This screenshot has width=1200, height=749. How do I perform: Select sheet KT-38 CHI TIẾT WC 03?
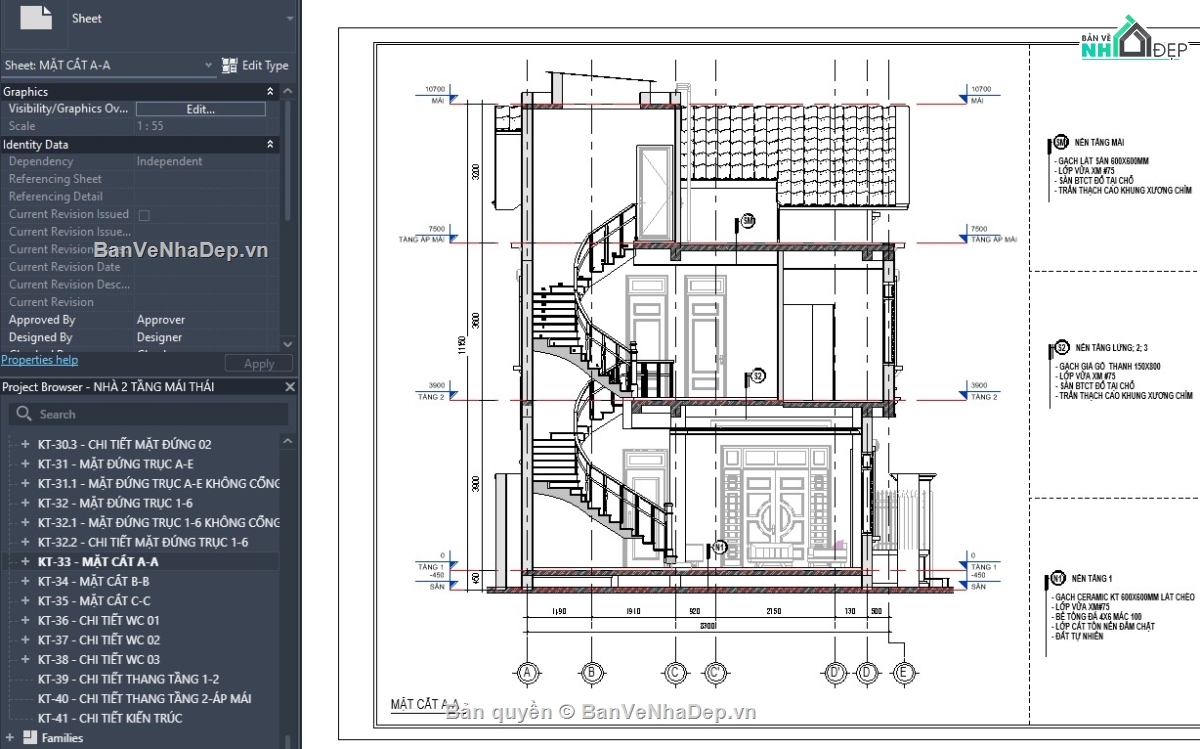(x=99, y=660)
